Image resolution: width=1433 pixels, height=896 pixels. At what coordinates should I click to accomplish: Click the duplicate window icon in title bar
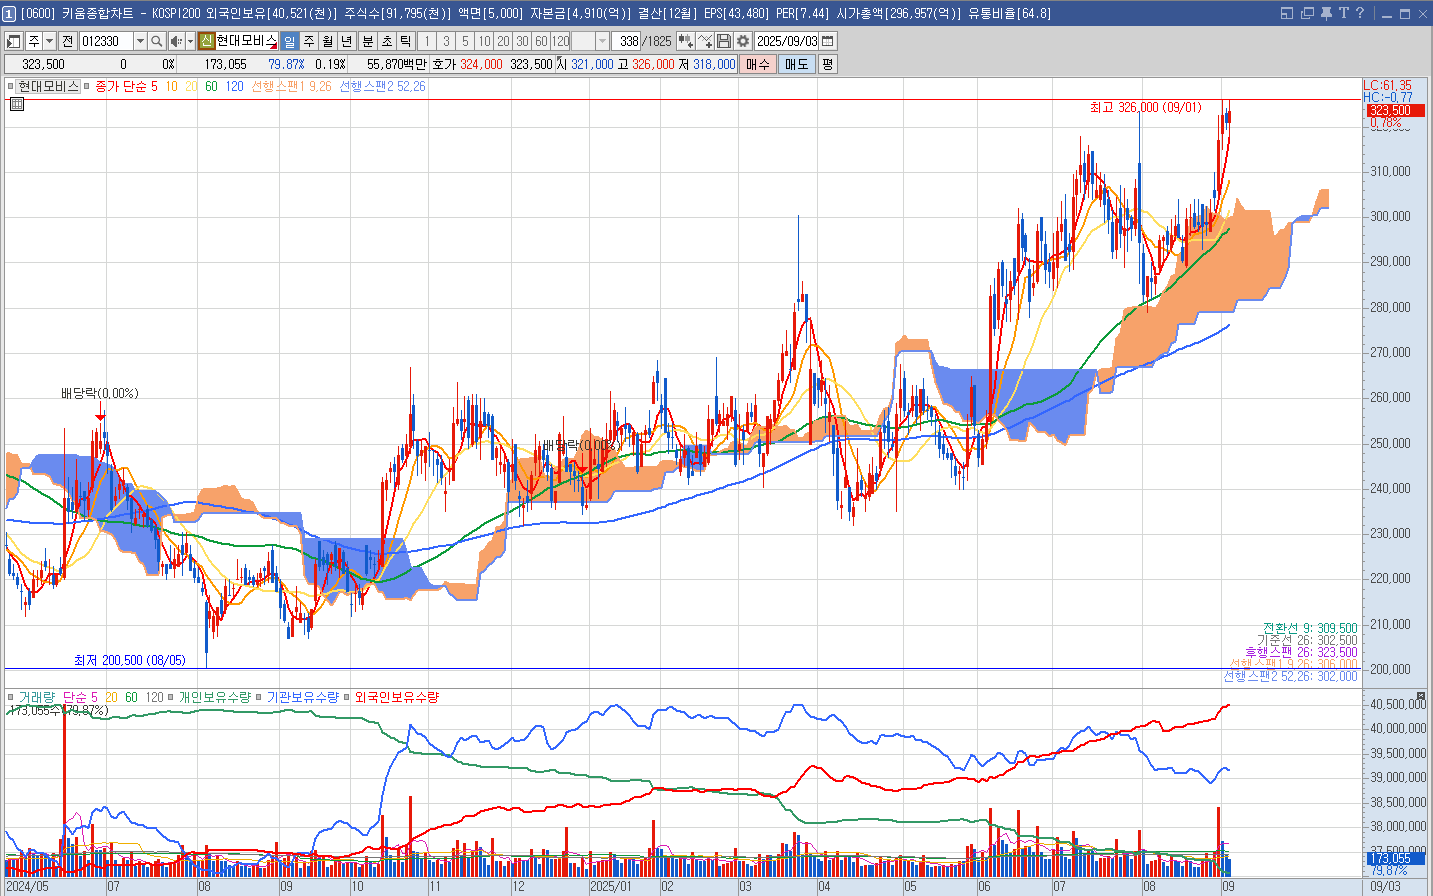[x=1307, y=13]
